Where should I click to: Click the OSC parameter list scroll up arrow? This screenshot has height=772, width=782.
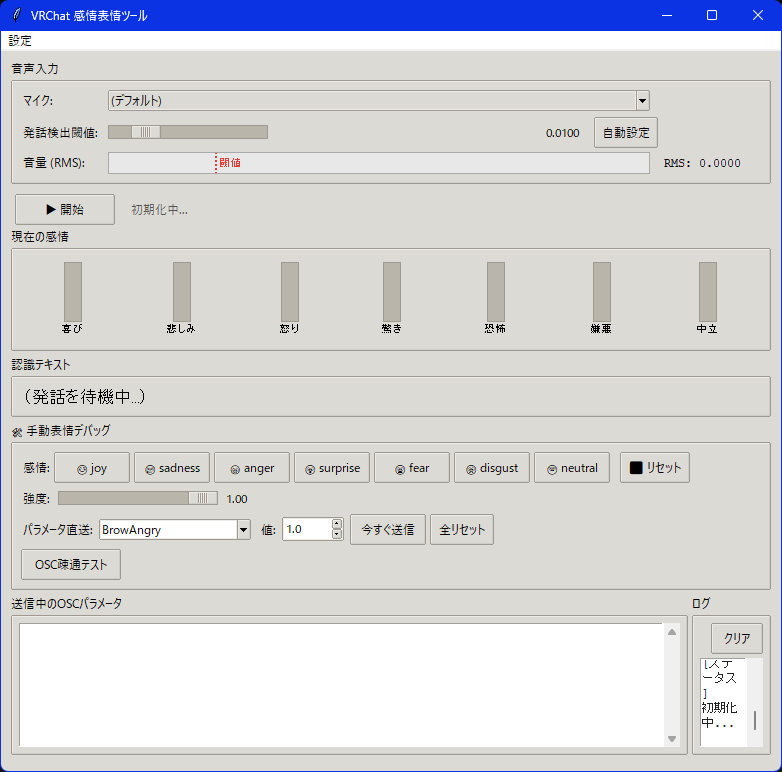click(672, 632)
